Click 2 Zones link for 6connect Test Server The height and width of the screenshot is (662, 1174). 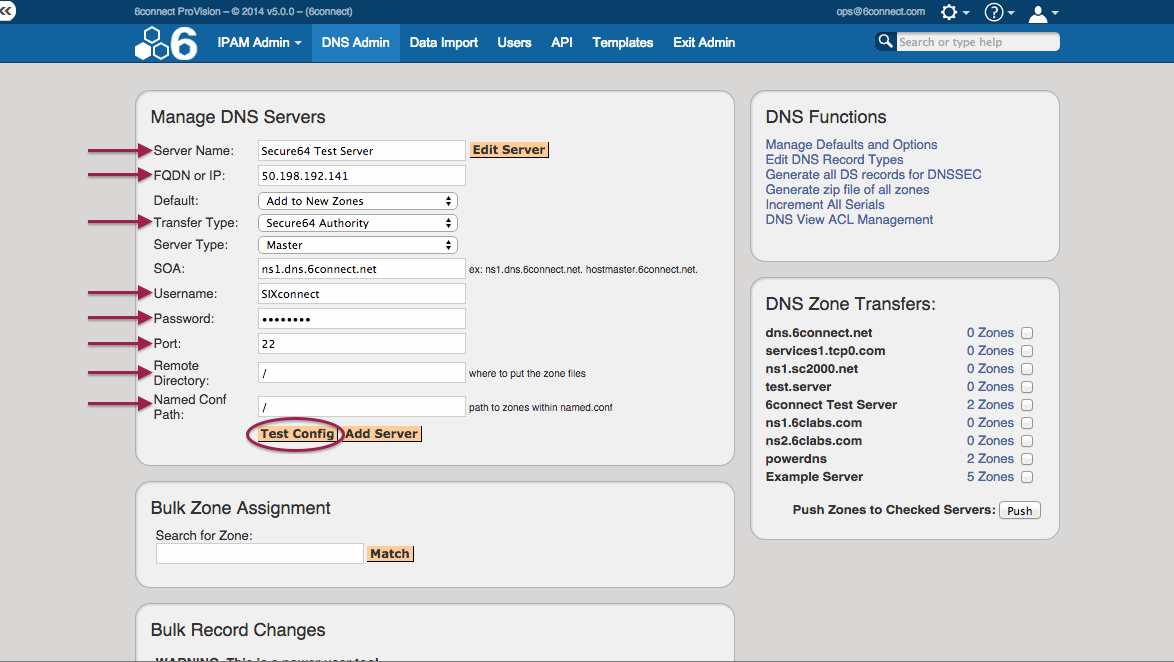[990, 405]
